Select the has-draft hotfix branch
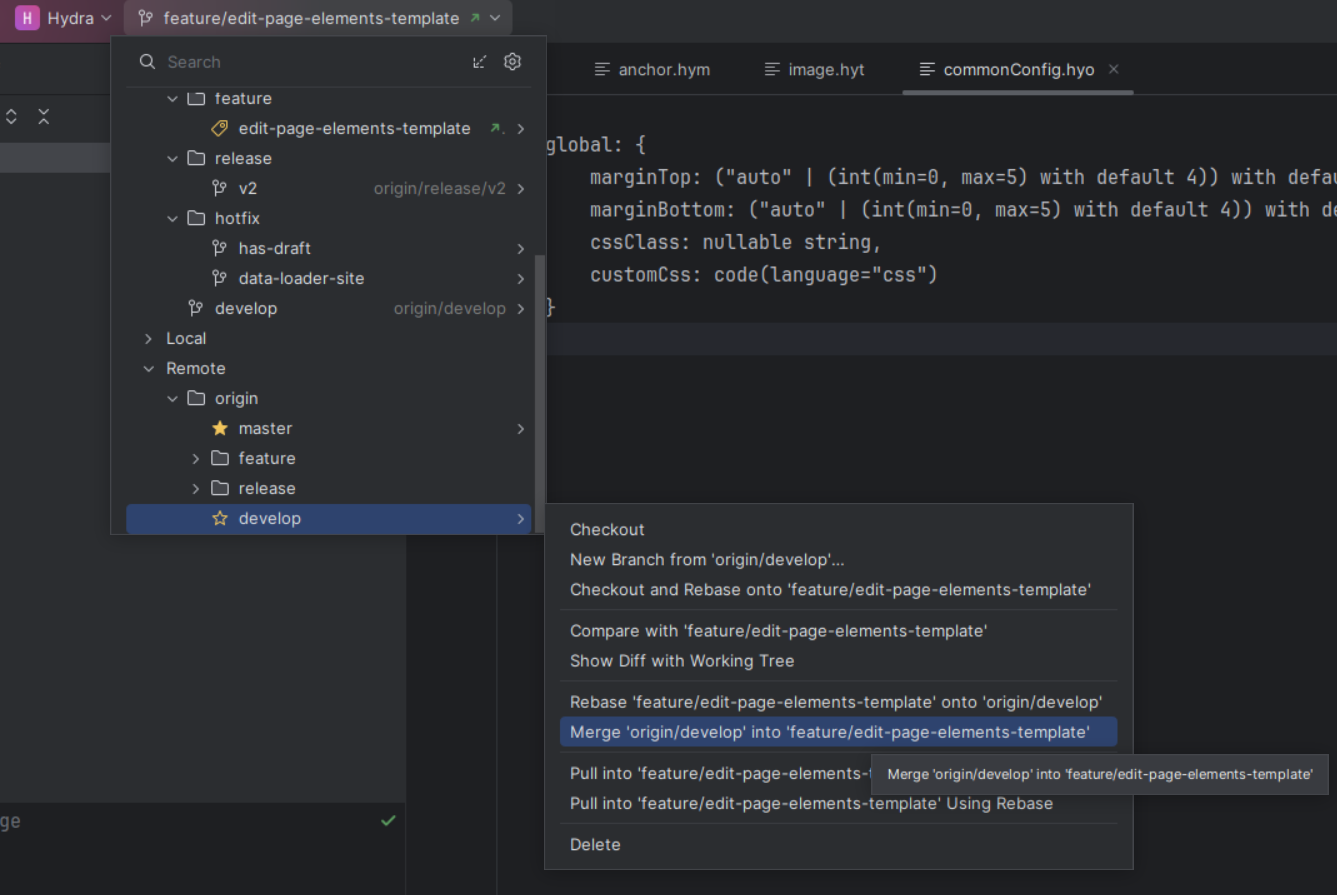Image resolution: width=1337 pixels, height=895 pixels. pos(275,248)
